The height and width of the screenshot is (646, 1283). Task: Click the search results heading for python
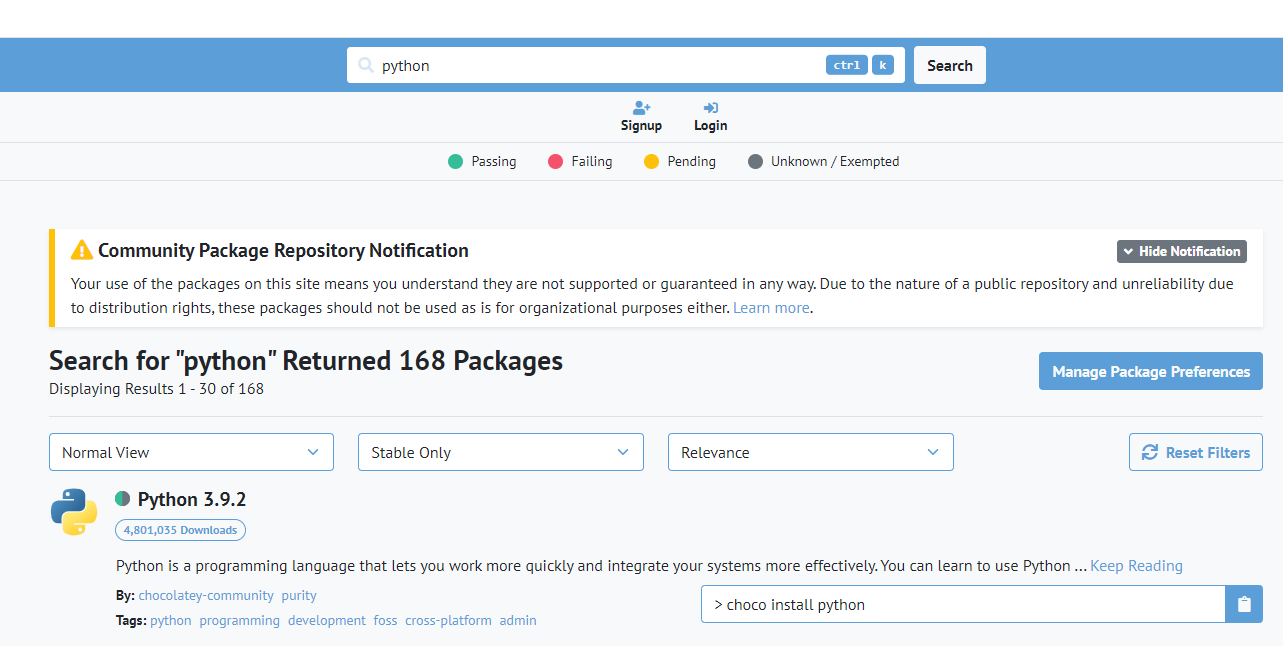[306, 360]
